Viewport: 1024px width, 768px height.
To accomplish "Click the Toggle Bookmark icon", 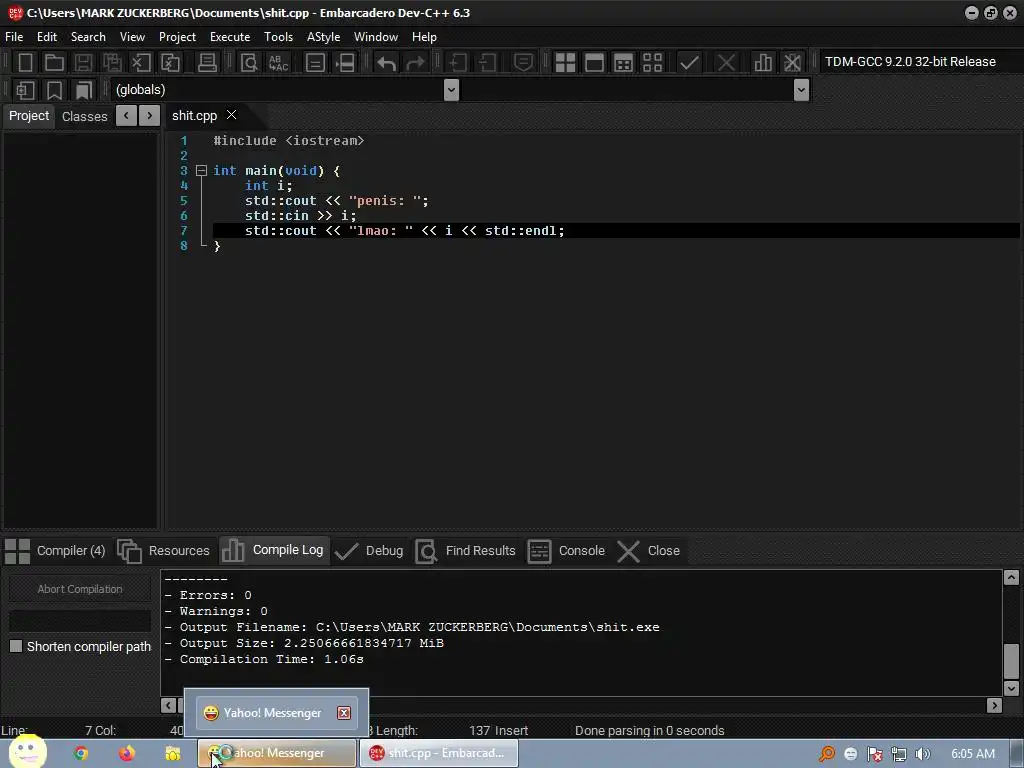I will point(54,90).
